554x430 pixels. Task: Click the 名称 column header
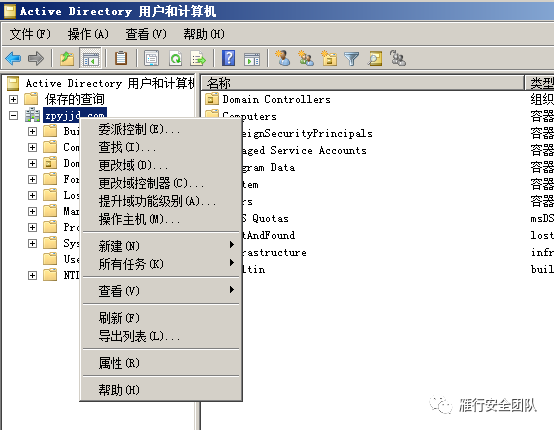tap(363, 83)
